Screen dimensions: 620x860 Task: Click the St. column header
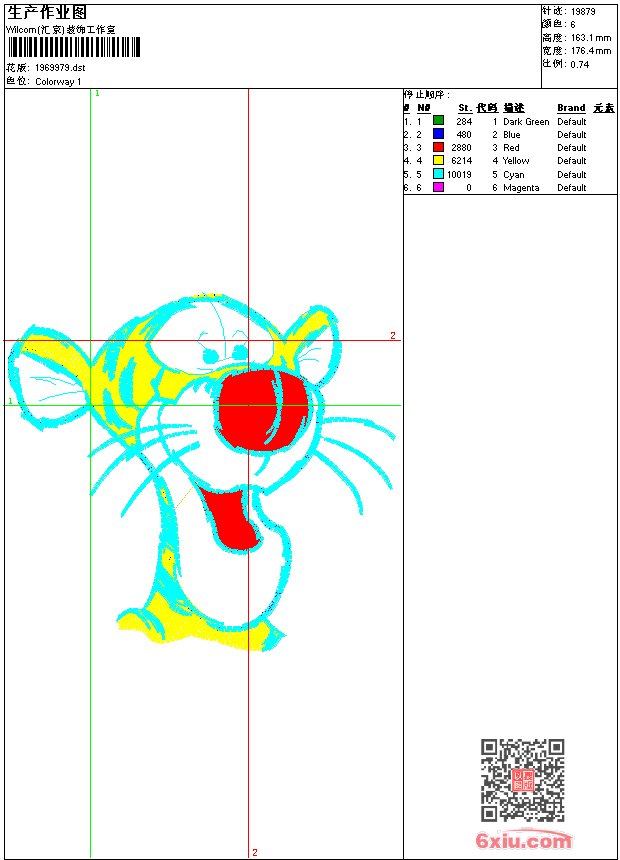(x=465, y=108)
